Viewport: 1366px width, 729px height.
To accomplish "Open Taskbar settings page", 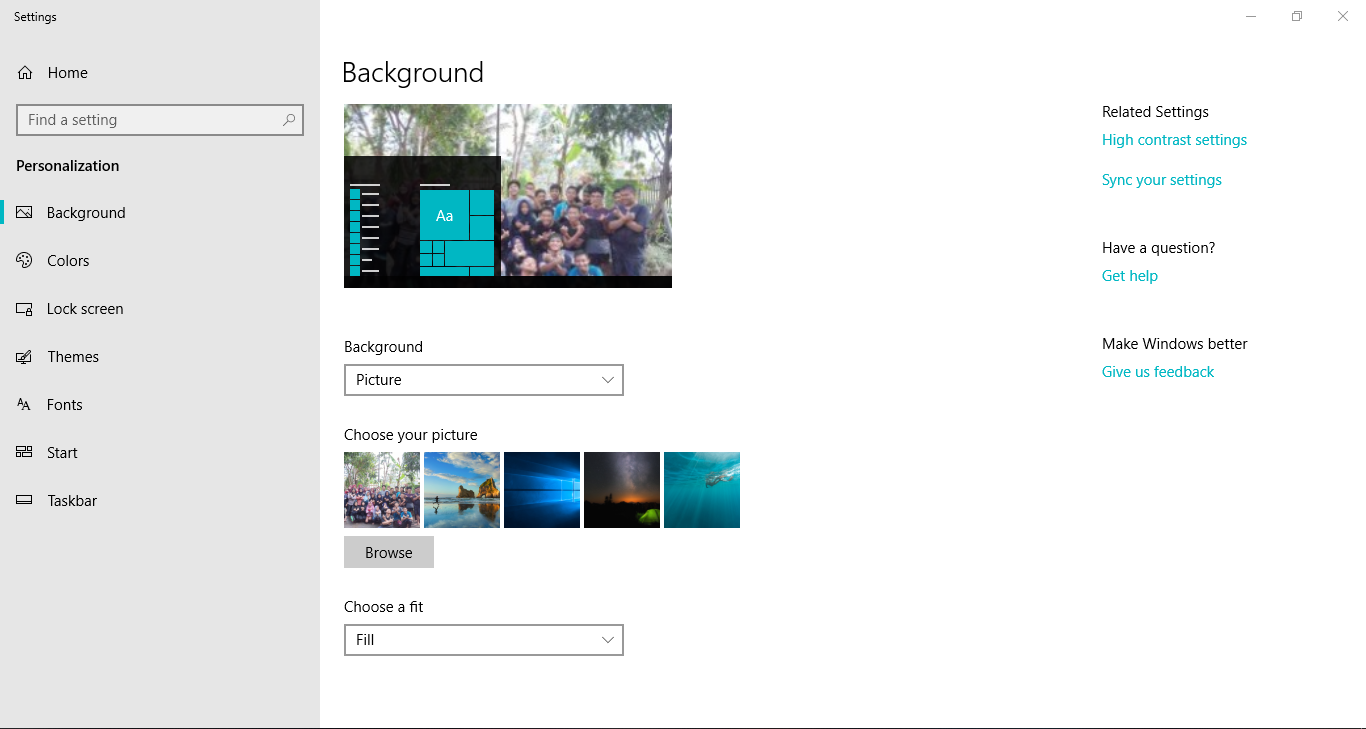I will click(160, 501).
